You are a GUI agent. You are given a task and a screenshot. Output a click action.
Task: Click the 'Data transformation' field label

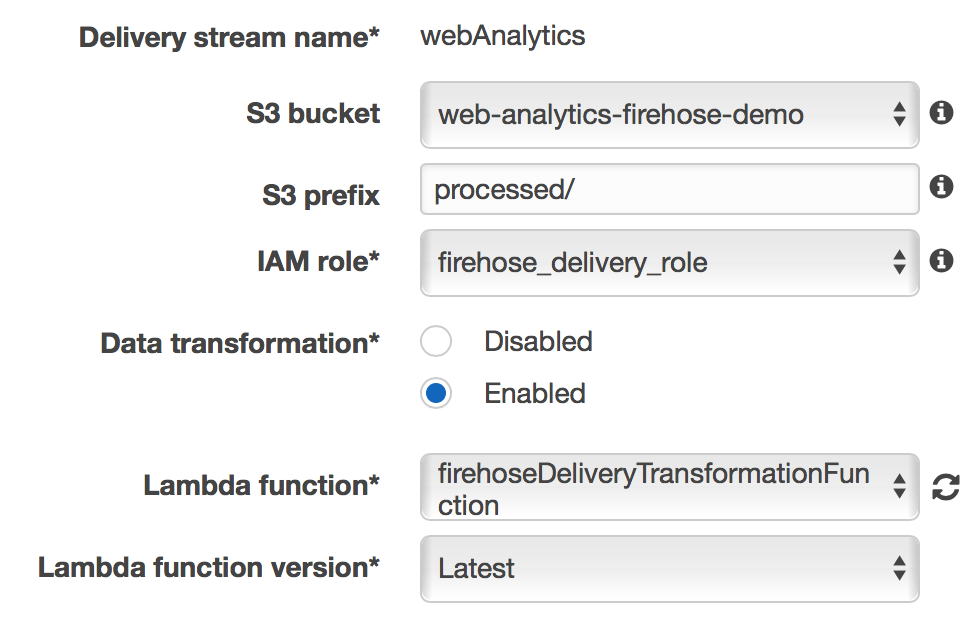240,343
